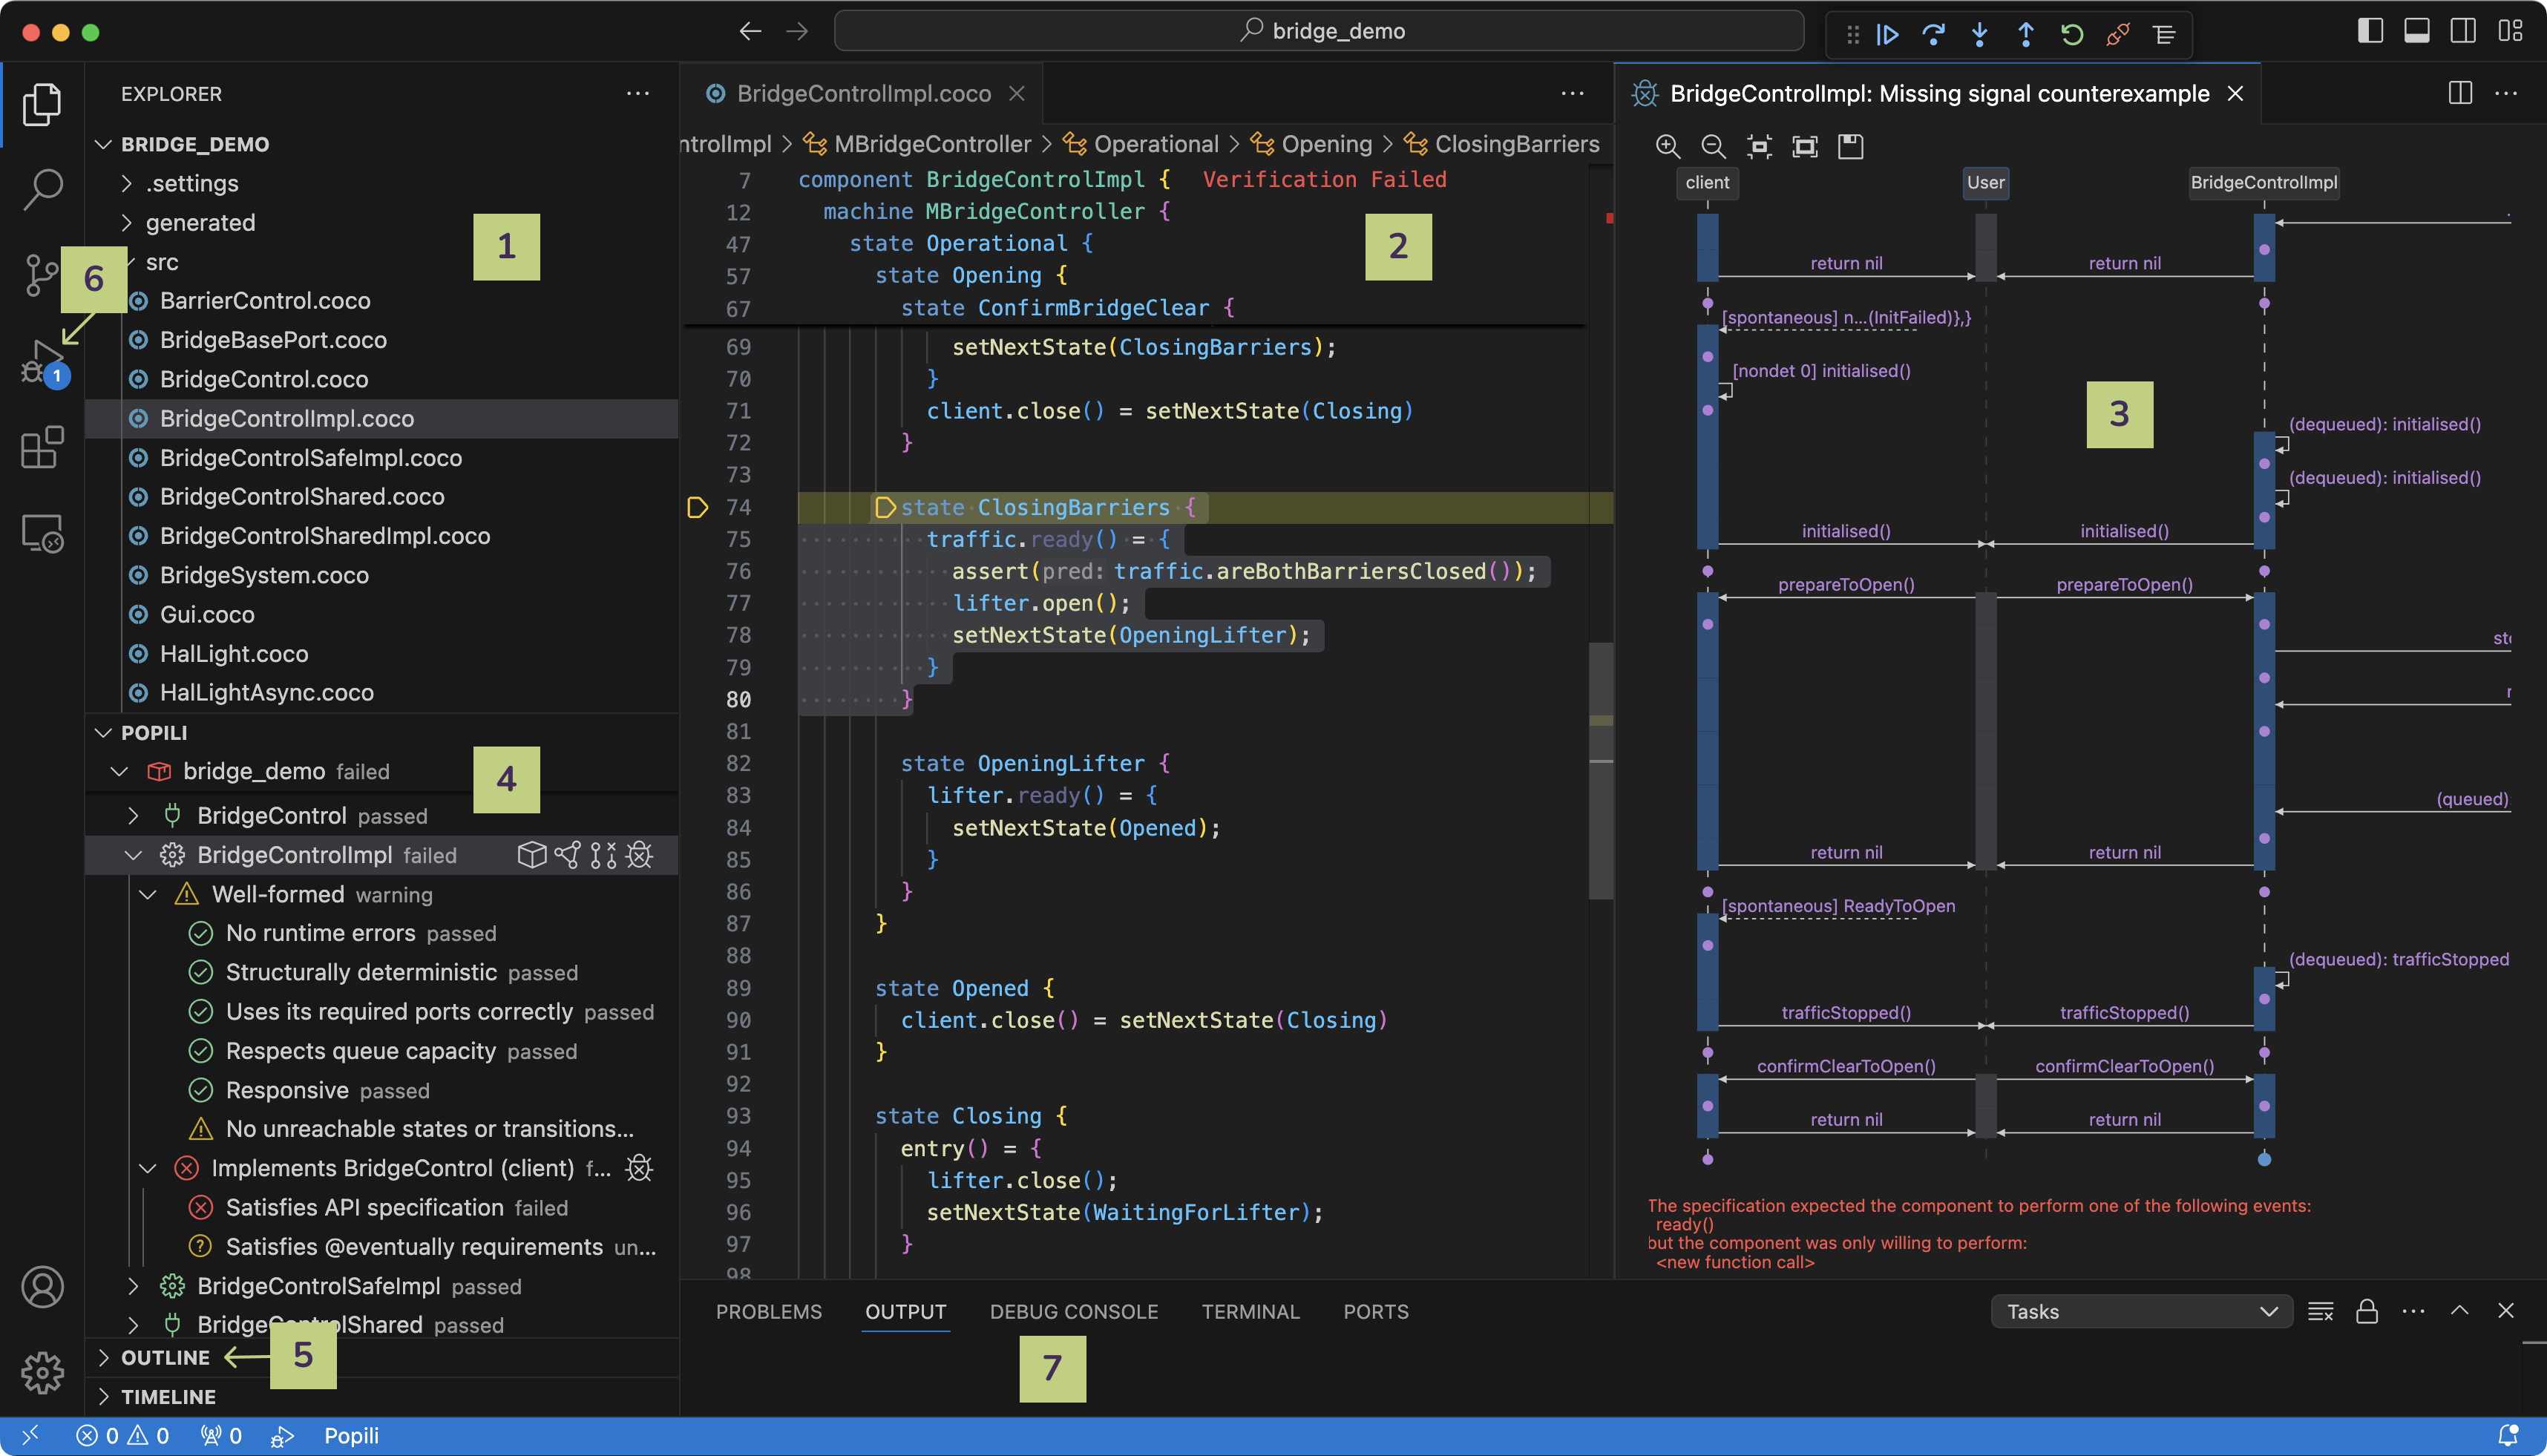
Task: Click the diagram fit-to-selection icon
Action: click(x=1759, y=146)
